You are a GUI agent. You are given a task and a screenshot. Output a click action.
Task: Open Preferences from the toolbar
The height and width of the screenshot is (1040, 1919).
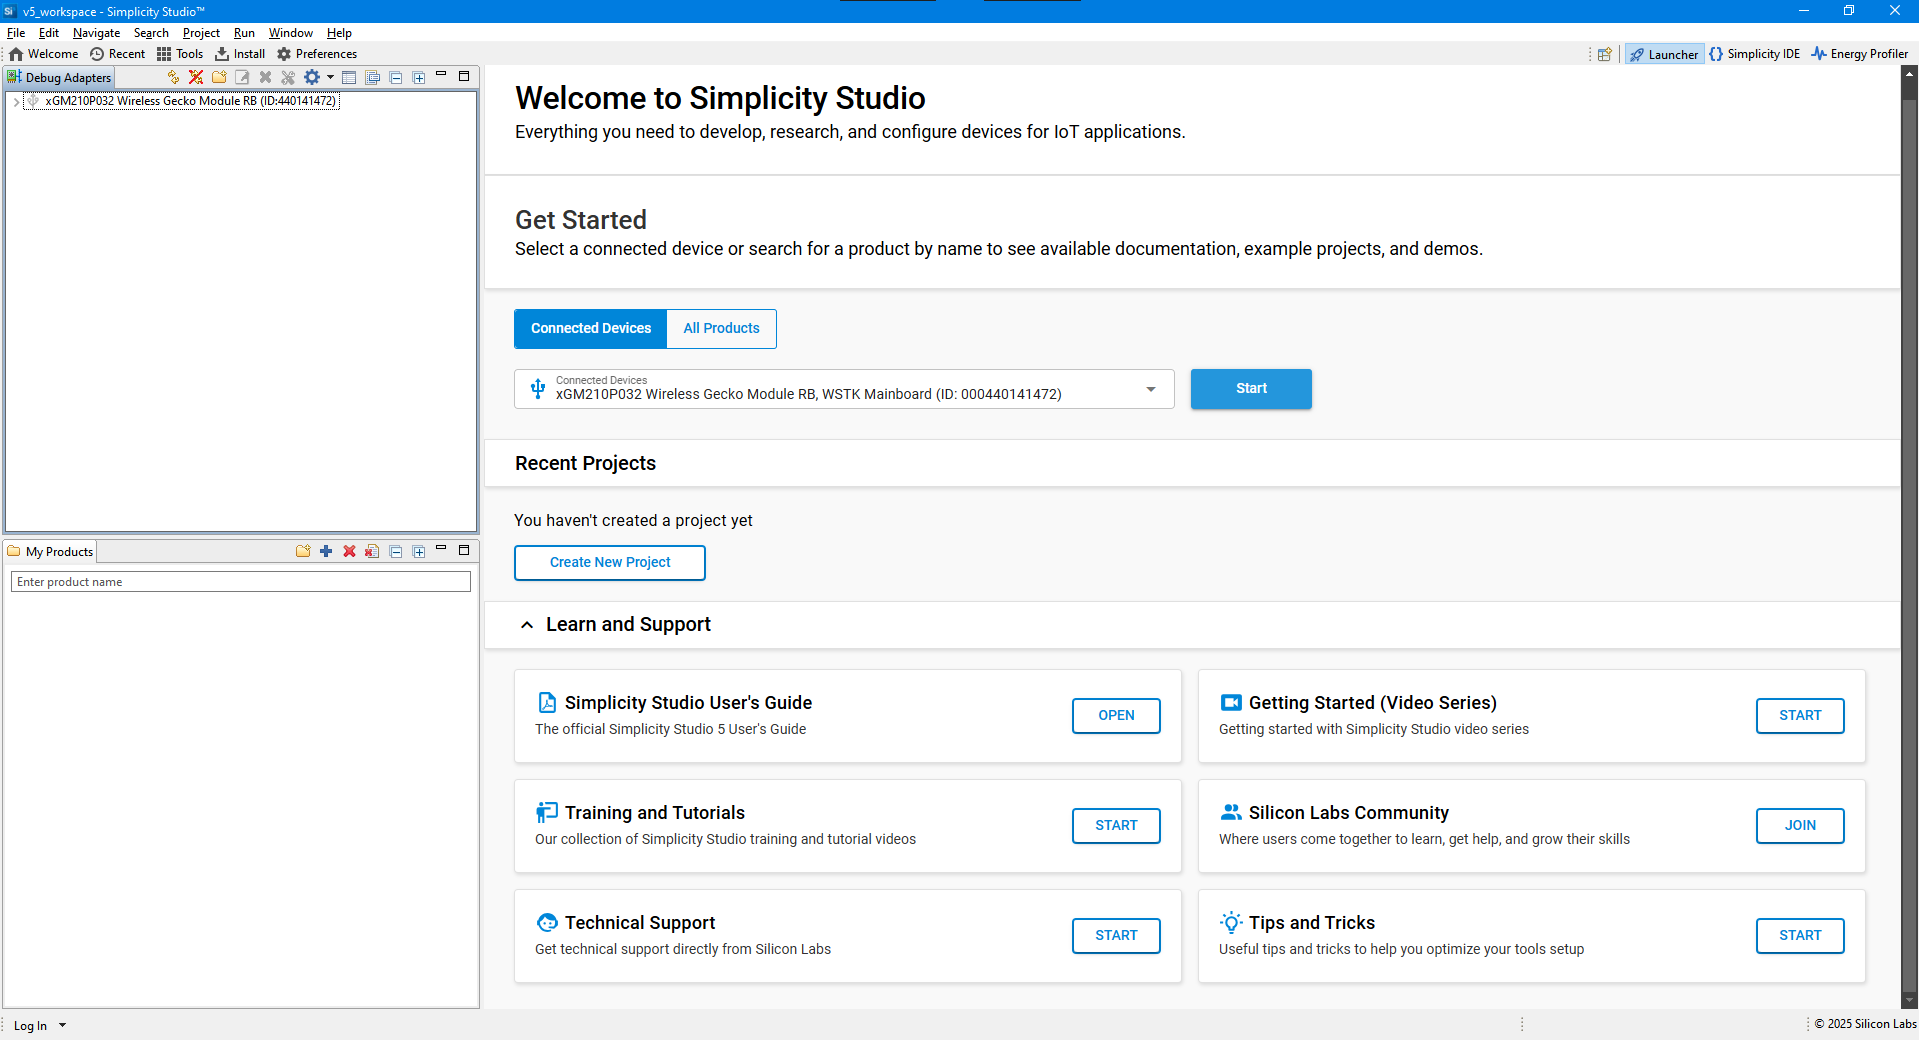[x=317, y=54]
